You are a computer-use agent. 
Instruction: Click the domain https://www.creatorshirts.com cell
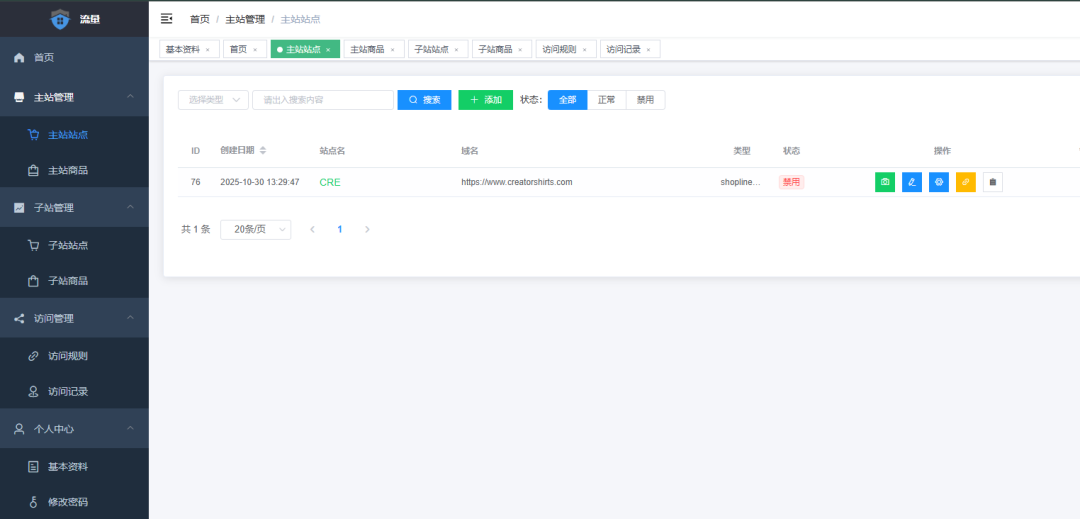click(517, 182)
